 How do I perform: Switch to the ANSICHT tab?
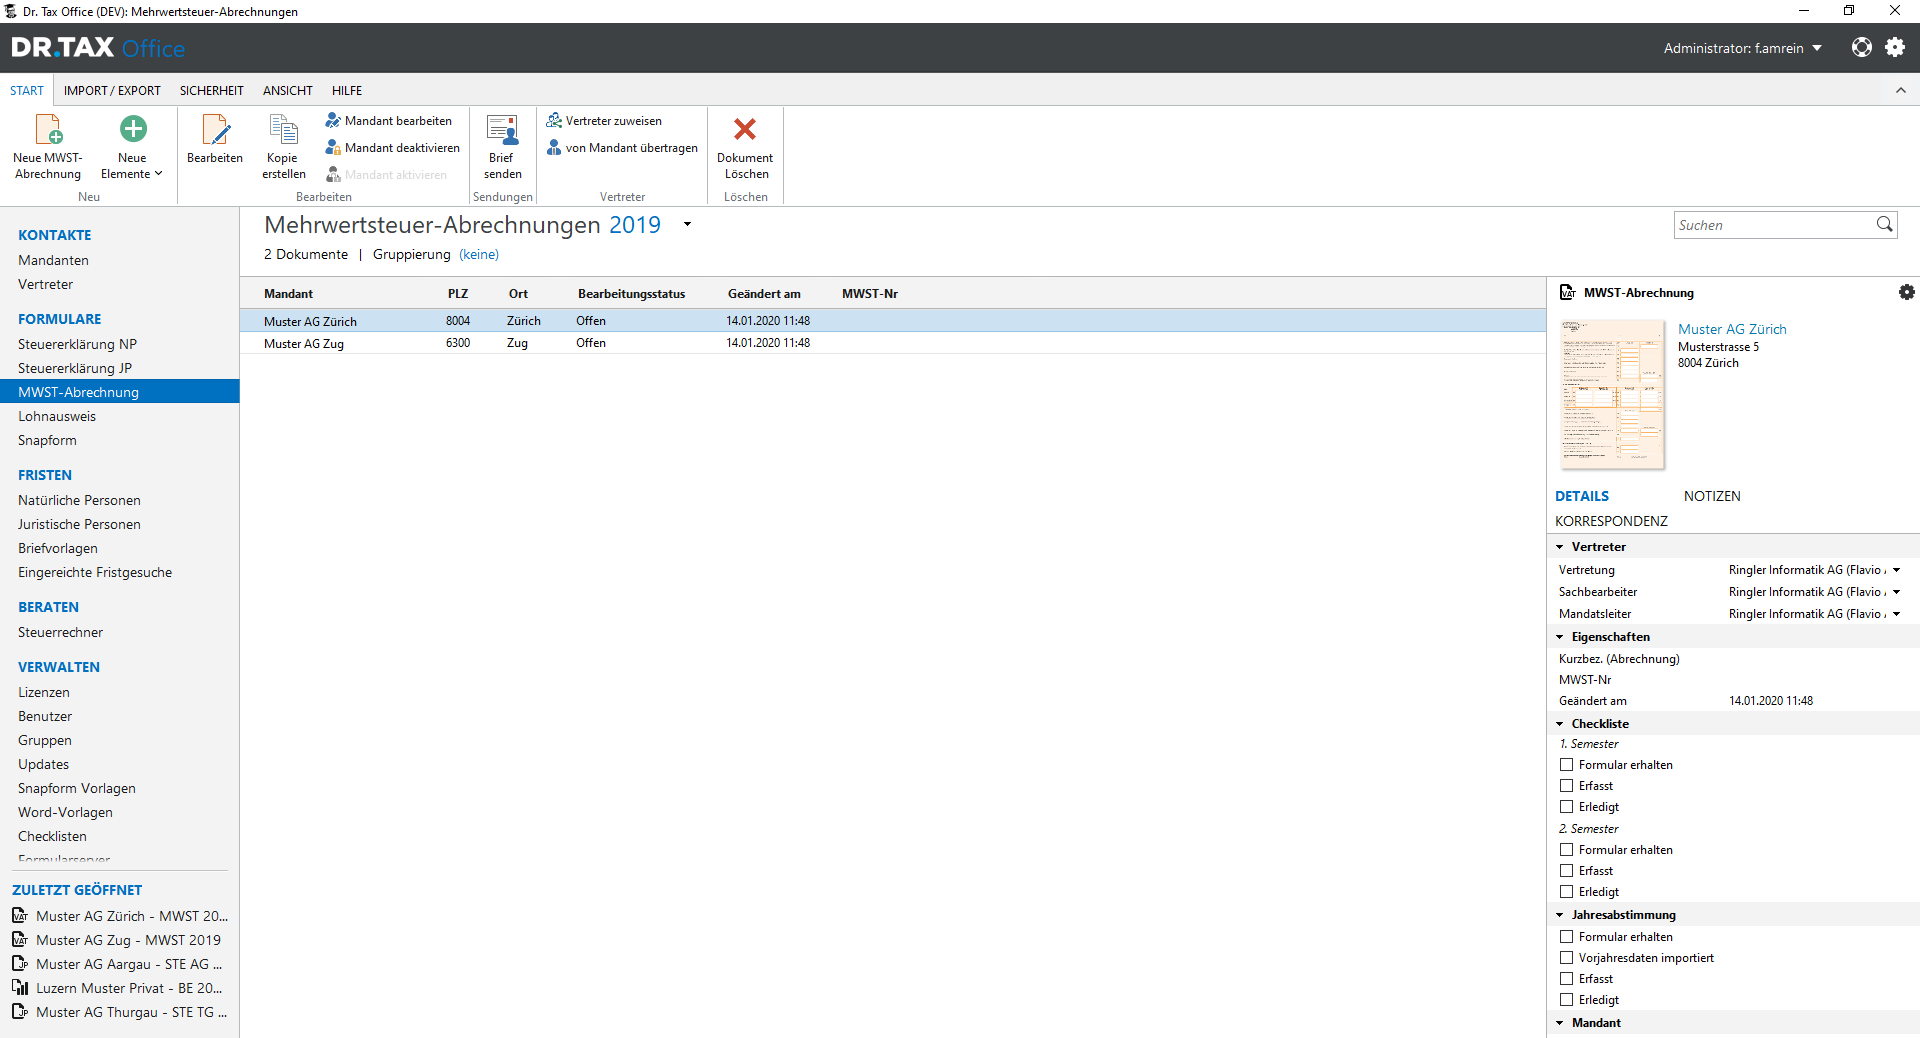tap(288, 91)
